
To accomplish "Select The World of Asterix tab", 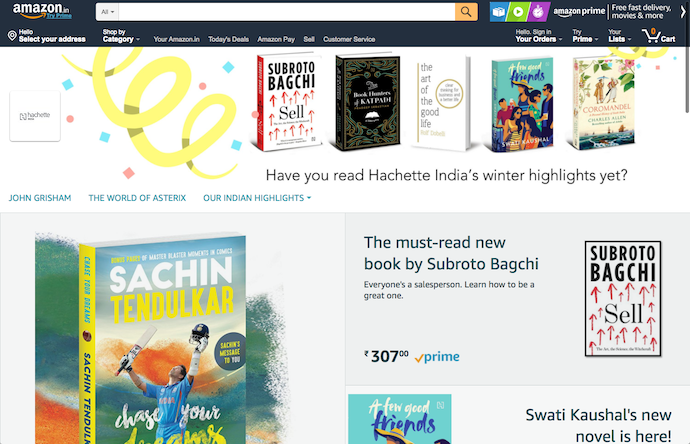I will pyautogui.click(x=137, y=198).
